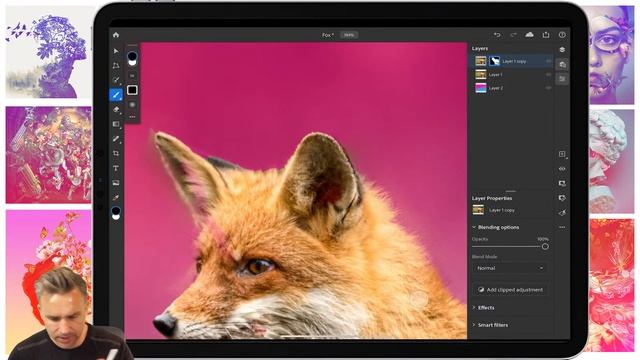Screen dimensions: 640x360
Task: Open filters and adjustments icon
Action: click(x=562, y=213)
